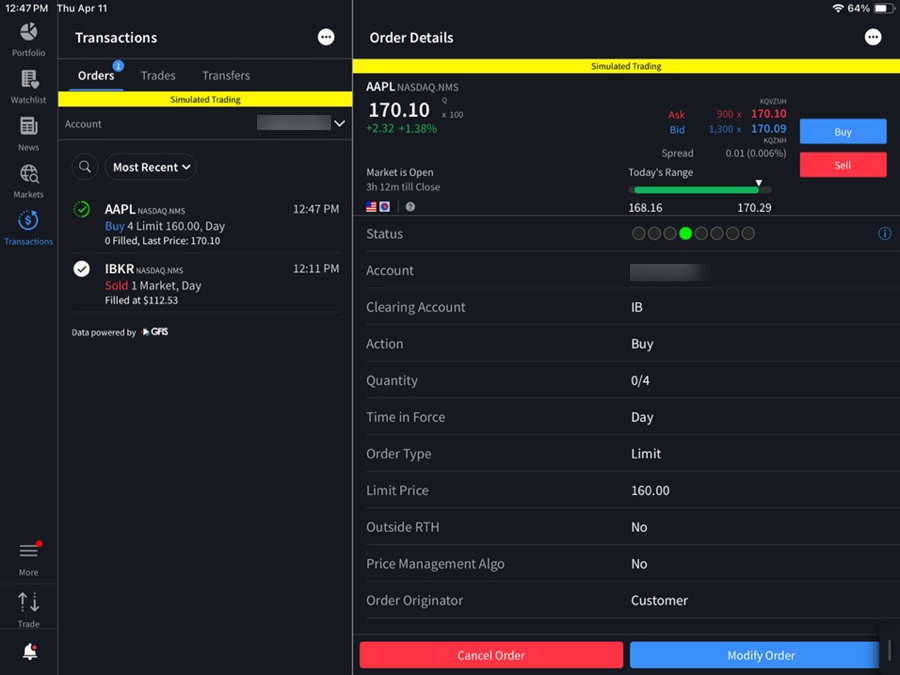This screenshot has width=900, height=675.
Task: Open the Portfolio section in the sidebar
Action: point(28,39)
